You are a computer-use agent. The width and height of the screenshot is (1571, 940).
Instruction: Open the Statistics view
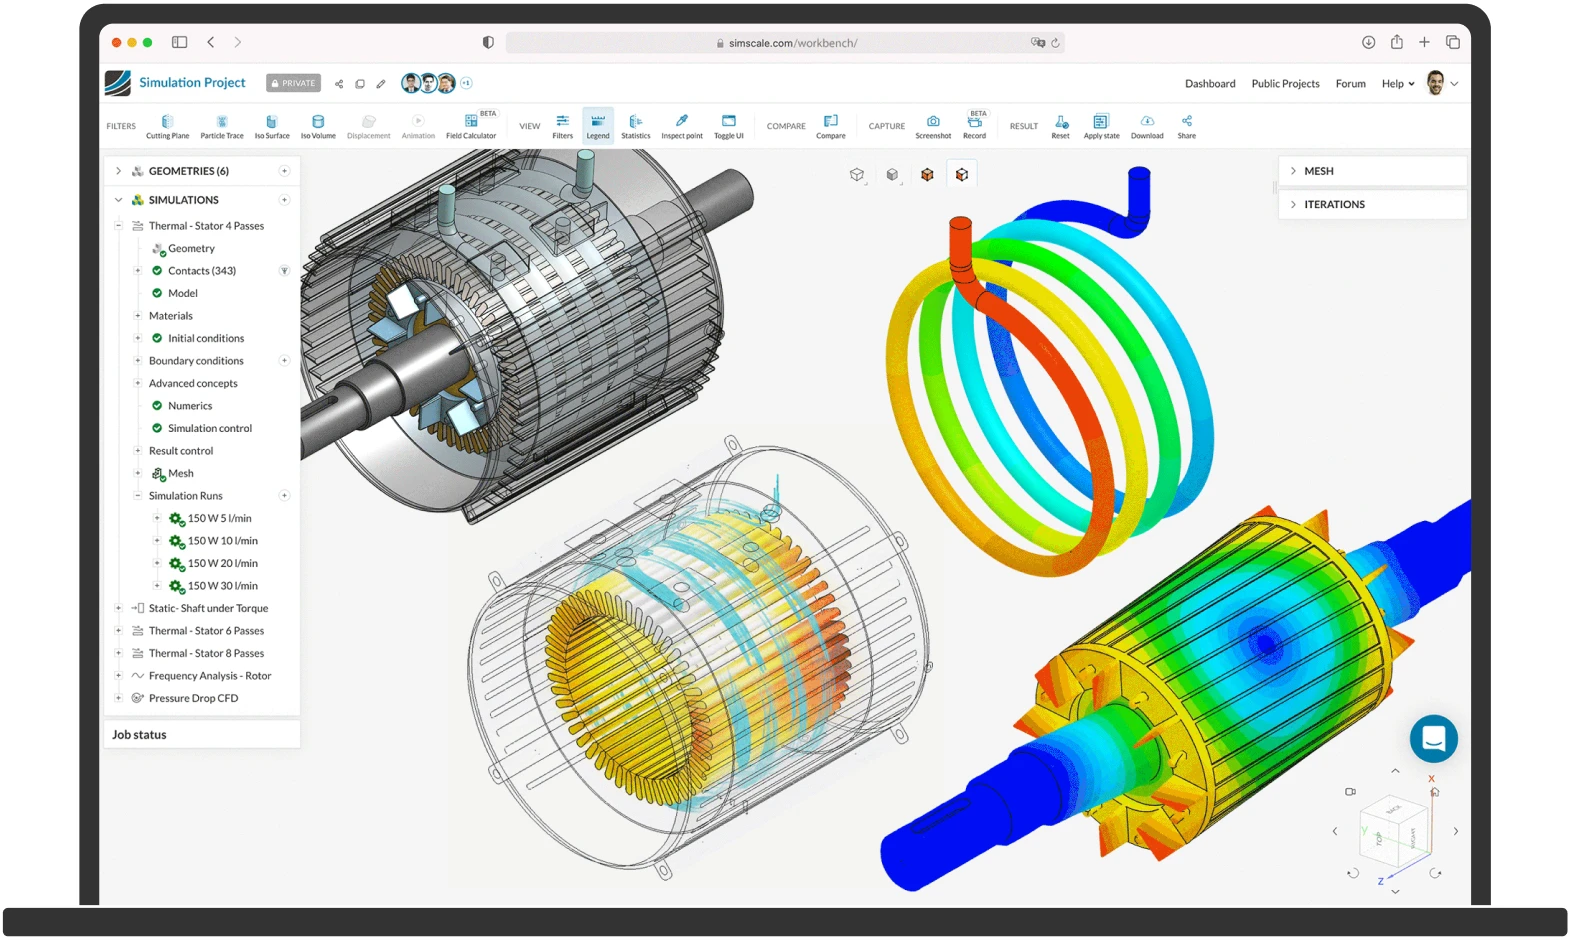[x=635, y=127]
